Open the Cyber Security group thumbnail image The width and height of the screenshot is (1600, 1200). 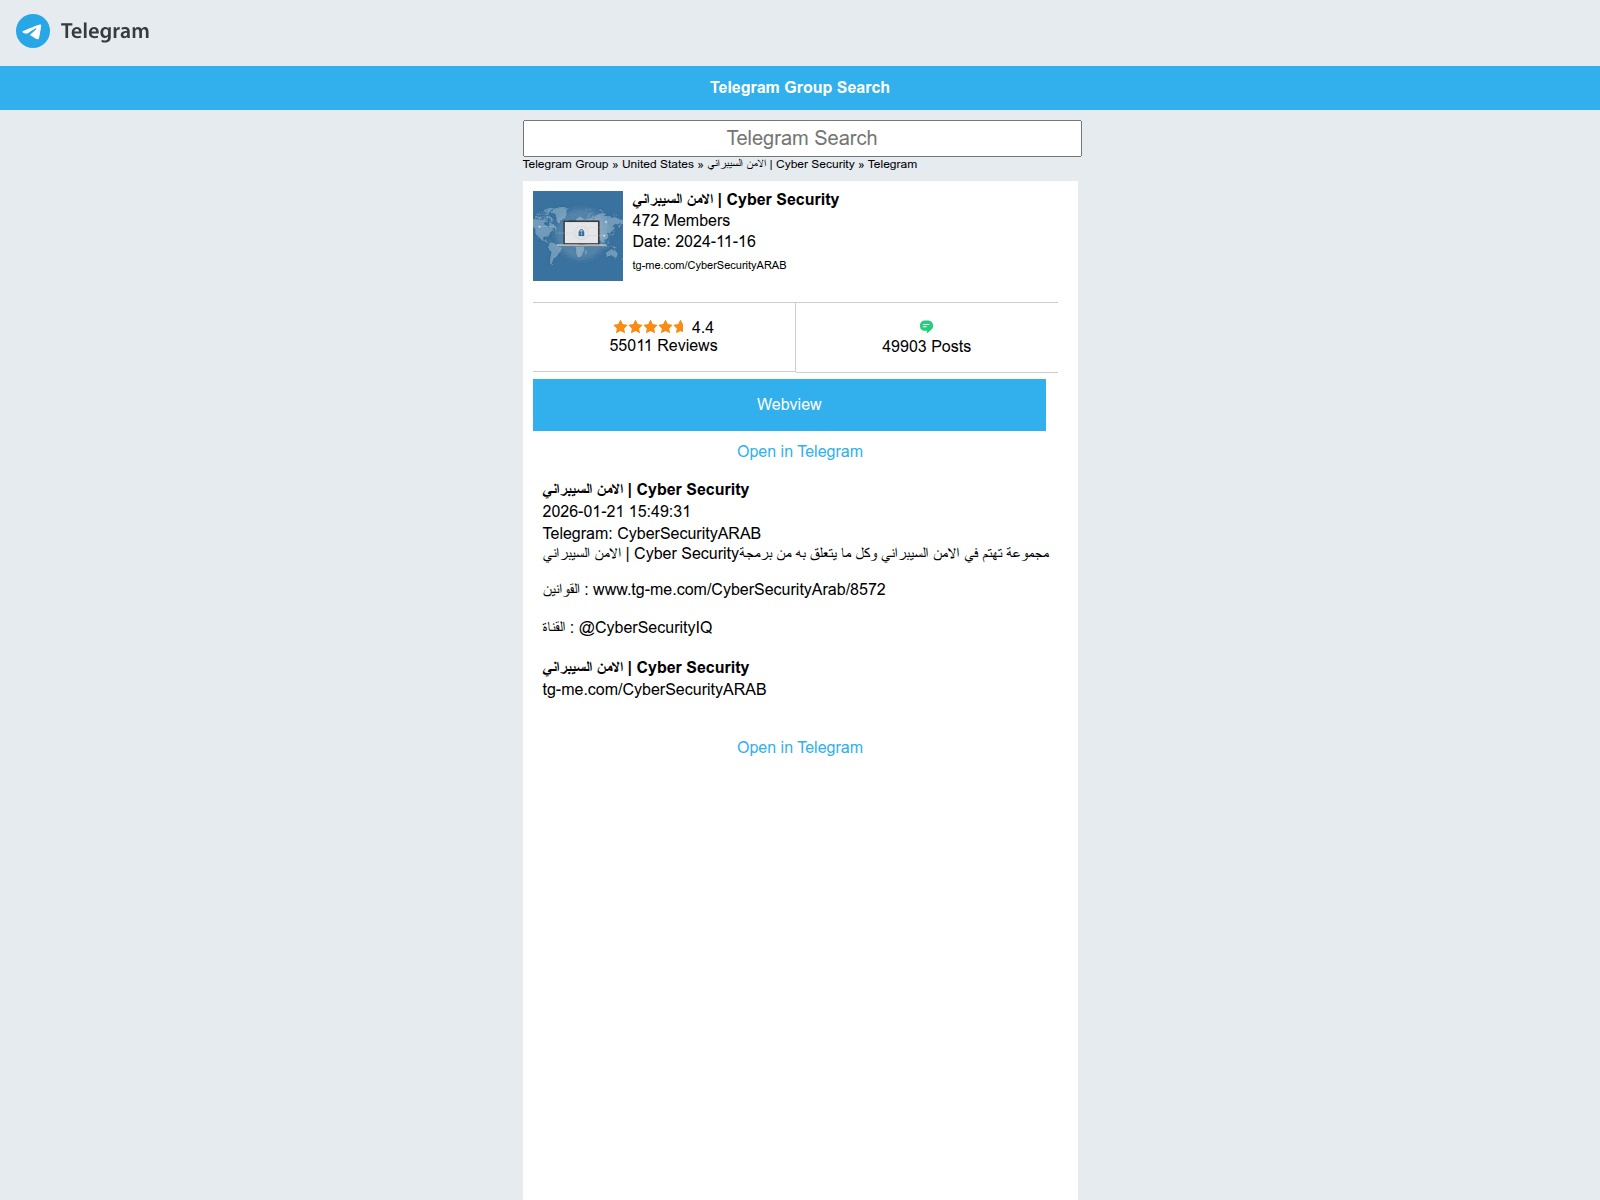tap(578, 236)
